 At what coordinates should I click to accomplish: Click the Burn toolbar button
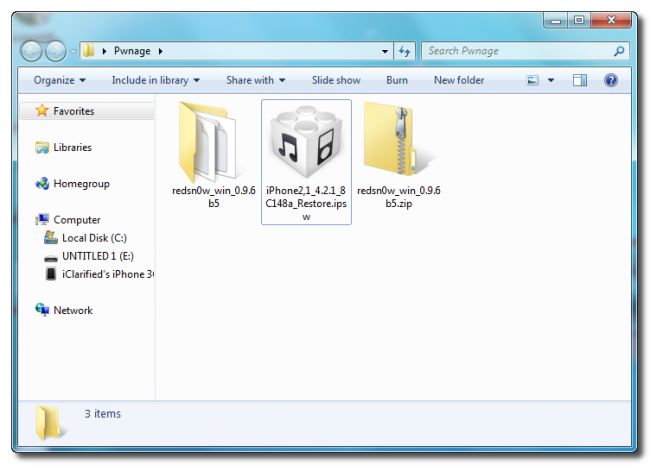coord(397,80)
